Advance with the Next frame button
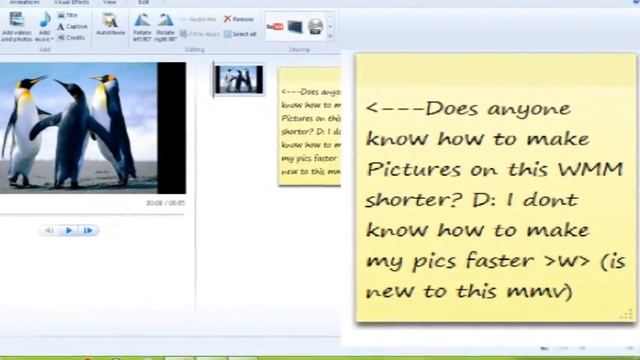This screenshot has height=360, width=640. click(88, 231)
